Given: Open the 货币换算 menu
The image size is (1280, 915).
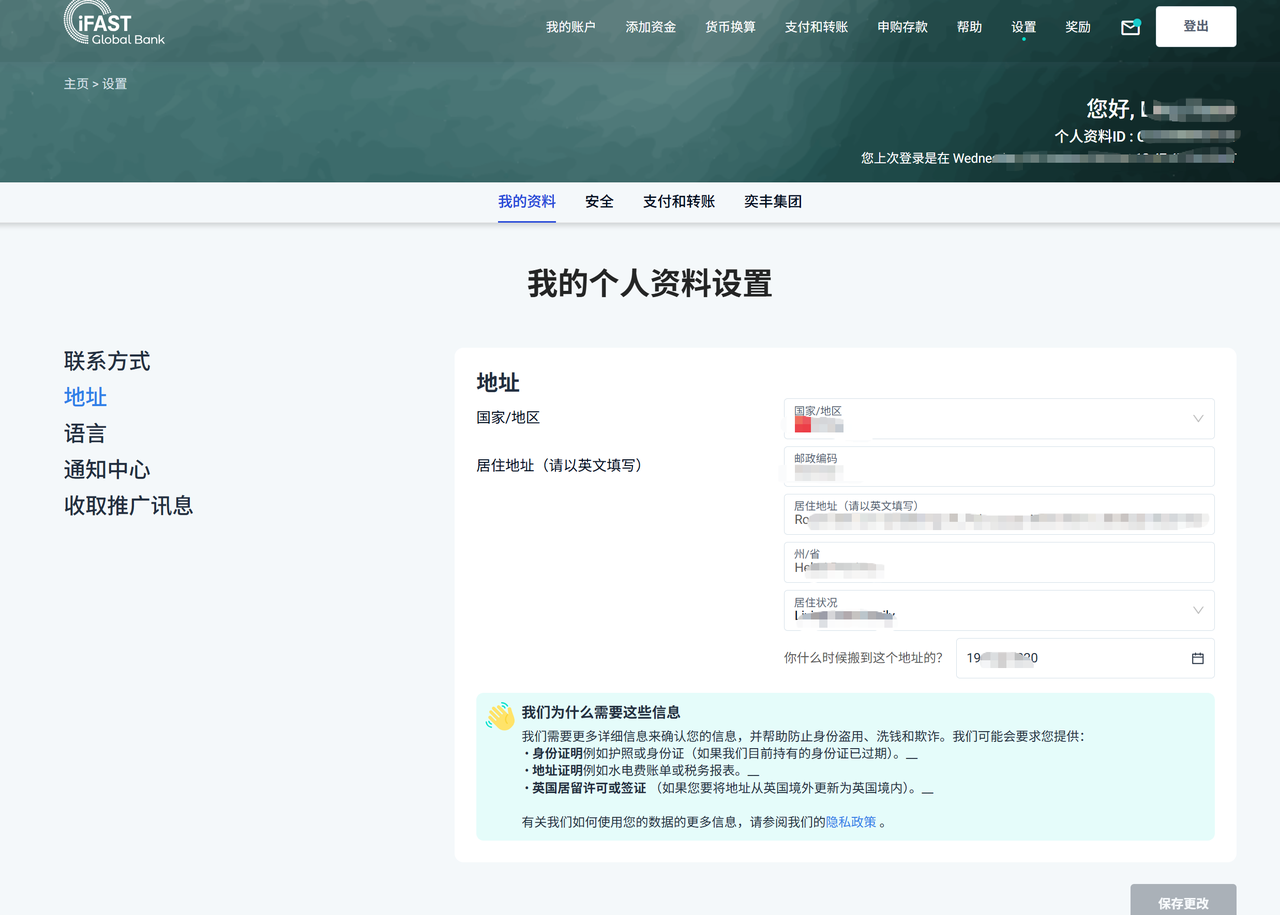Looking at the screenshot, I should coord(730,27).
